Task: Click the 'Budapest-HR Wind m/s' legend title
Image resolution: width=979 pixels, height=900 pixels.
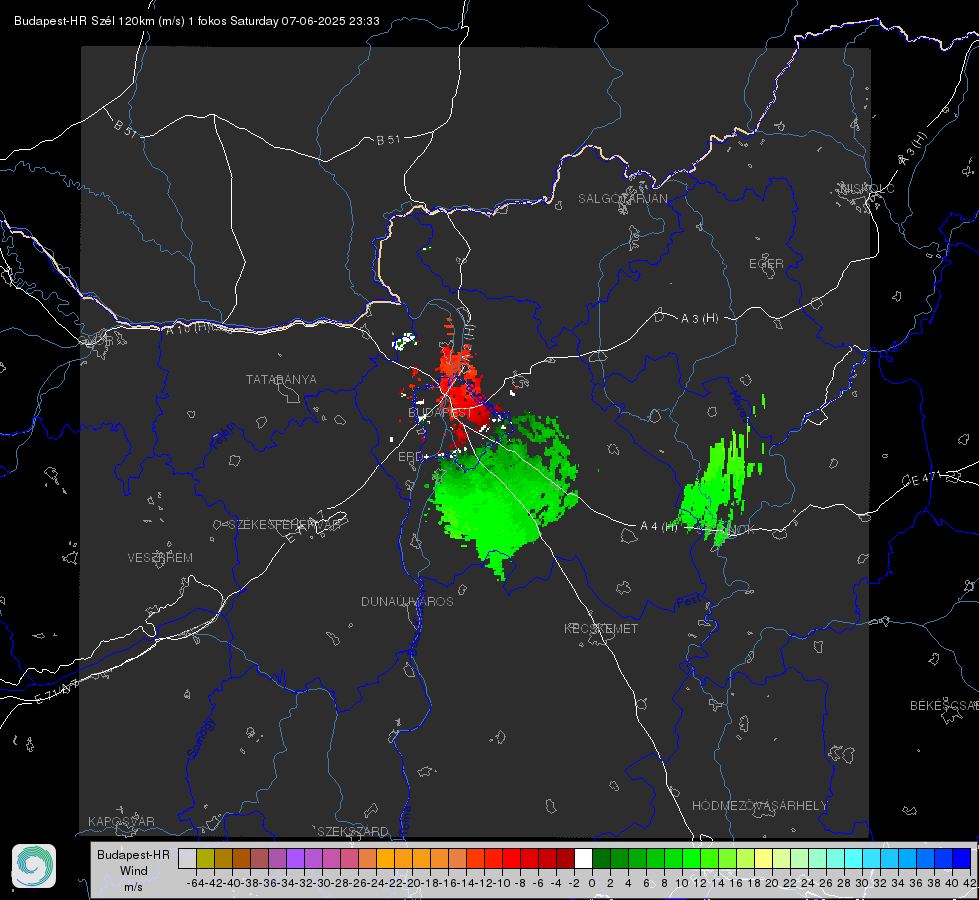Action: (133, 871)
